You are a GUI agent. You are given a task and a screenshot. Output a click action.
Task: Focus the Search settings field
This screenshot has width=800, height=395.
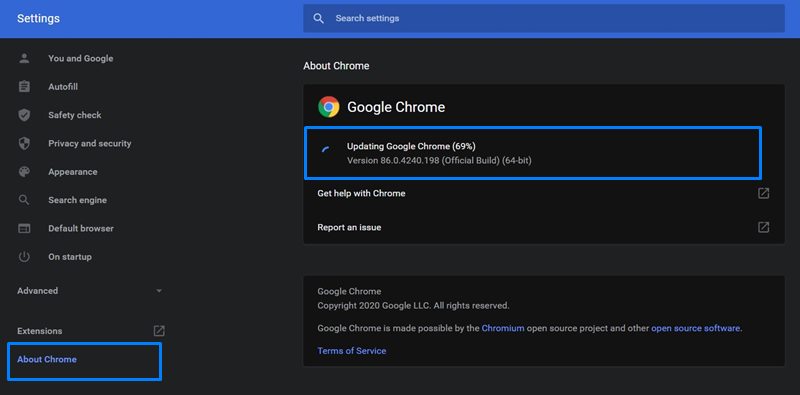(x=544, y=18)
